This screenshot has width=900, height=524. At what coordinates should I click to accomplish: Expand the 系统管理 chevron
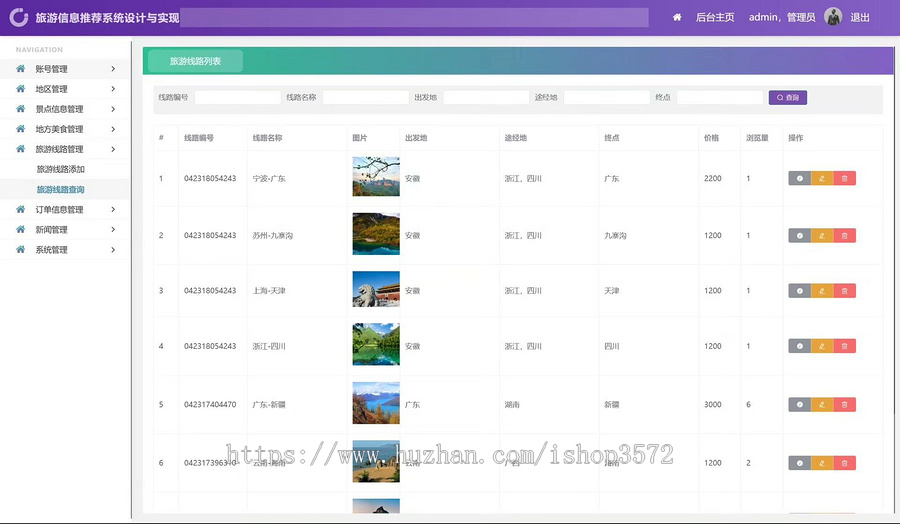(x=113, y=250)
